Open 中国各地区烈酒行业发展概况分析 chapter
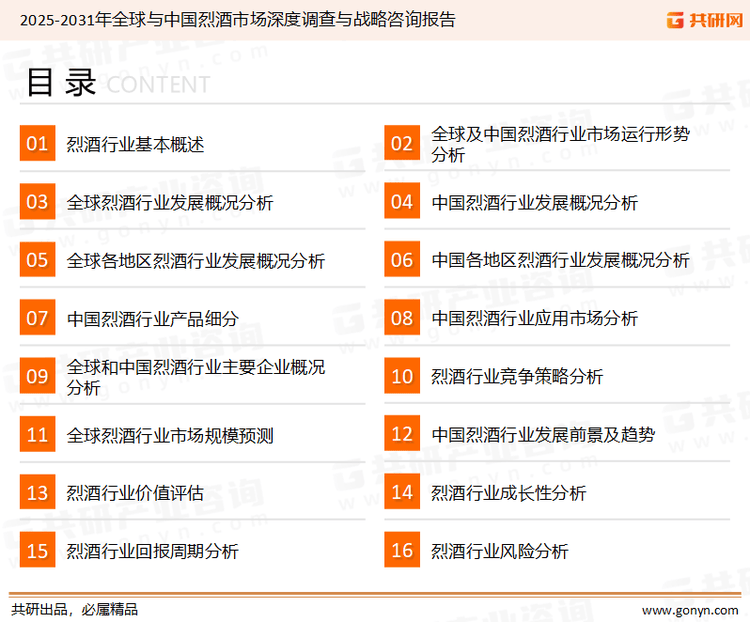Image resolution: width=750 pixels, height=622 pixels. point(560,261)
